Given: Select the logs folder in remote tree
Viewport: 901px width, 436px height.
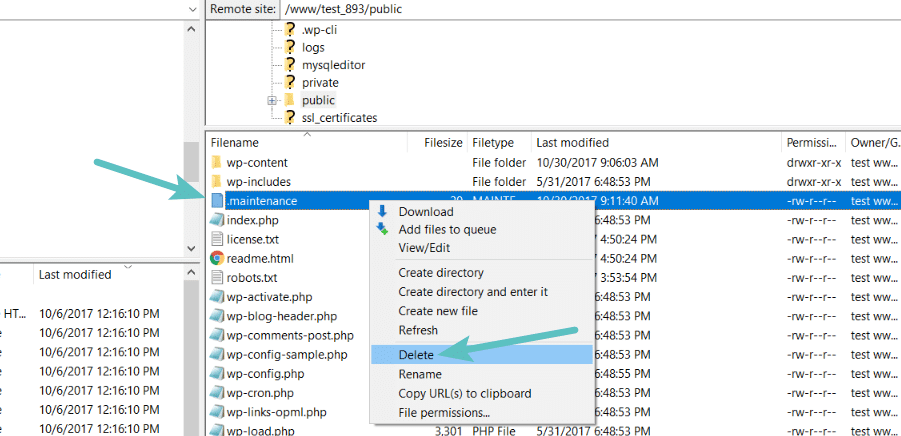Looking at the screenshot, I should point(313,47).
